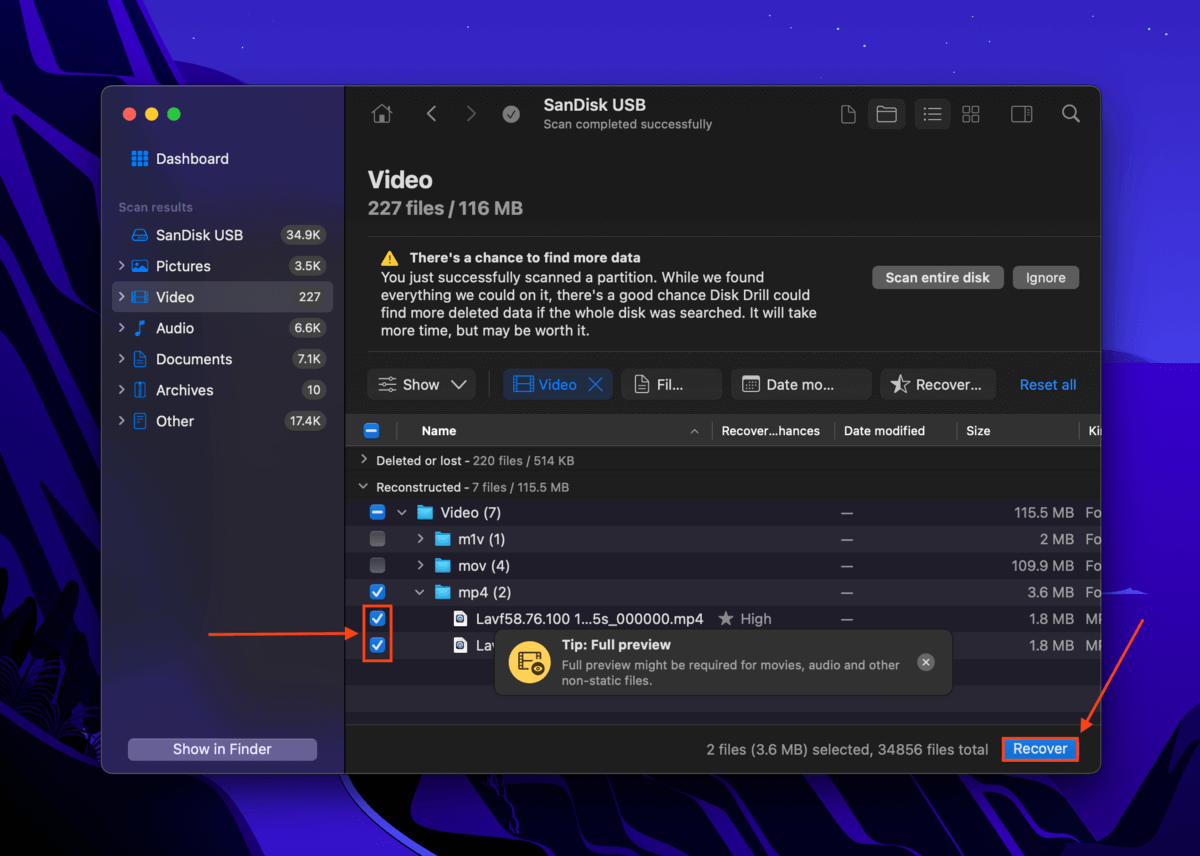
Task: Click the Recover button
Action: (1040, 749)
